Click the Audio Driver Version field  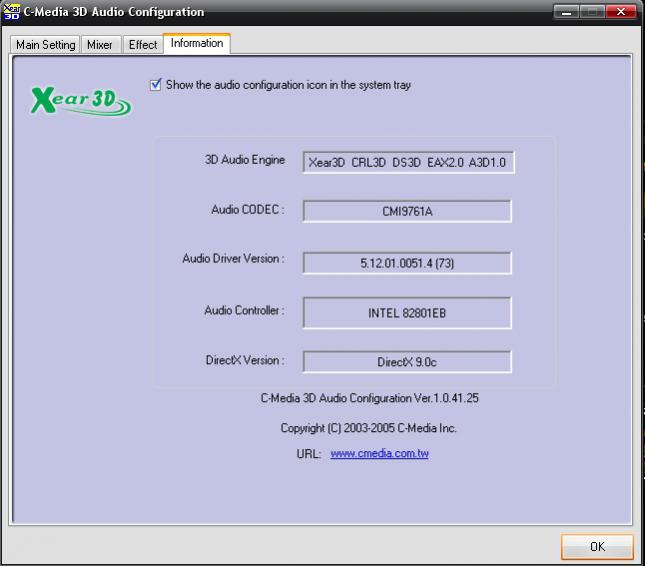[406, 263]
